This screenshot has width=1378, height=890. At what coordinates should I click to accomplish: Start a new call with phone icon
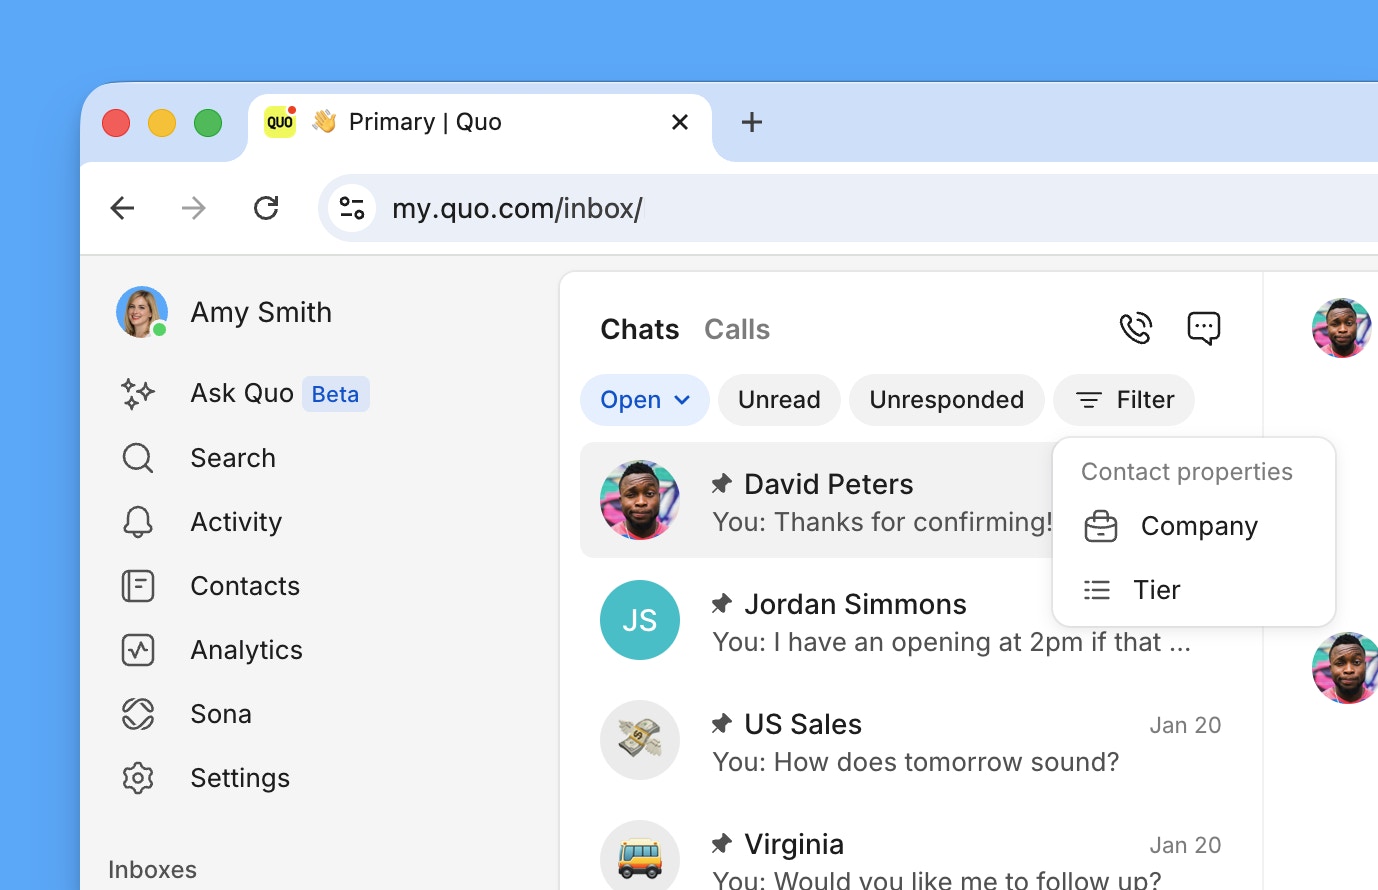pyautogui.click(x=1136, y=328)
